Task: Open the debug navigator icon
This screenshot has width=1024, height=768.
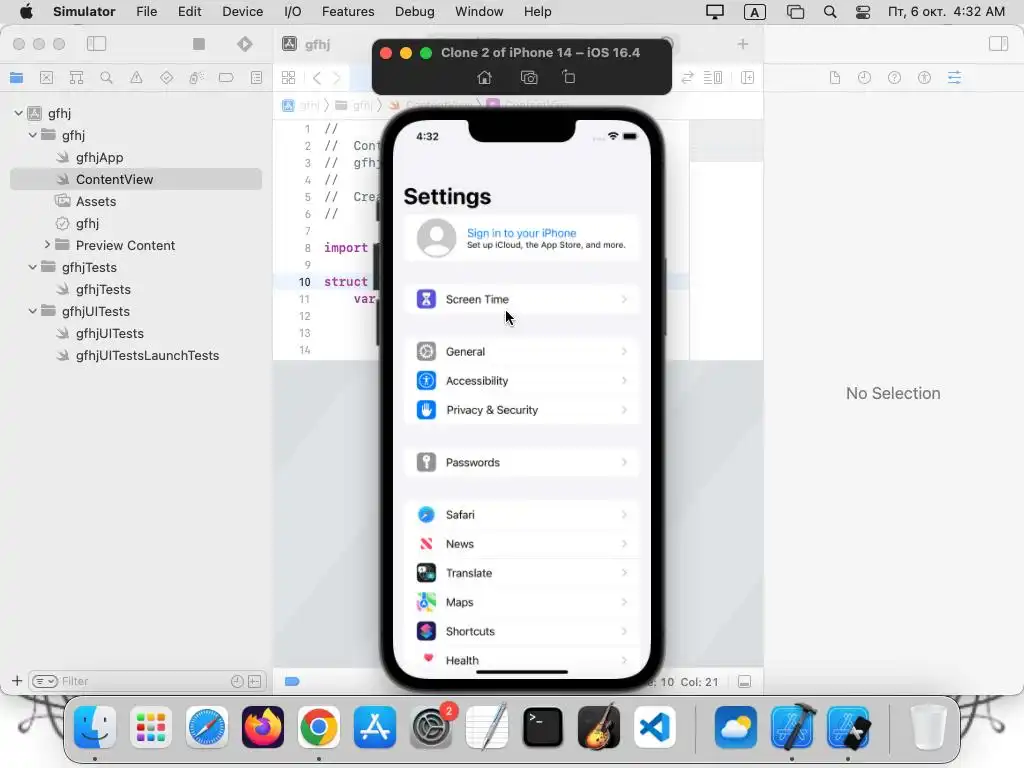Action: [196, 78]
